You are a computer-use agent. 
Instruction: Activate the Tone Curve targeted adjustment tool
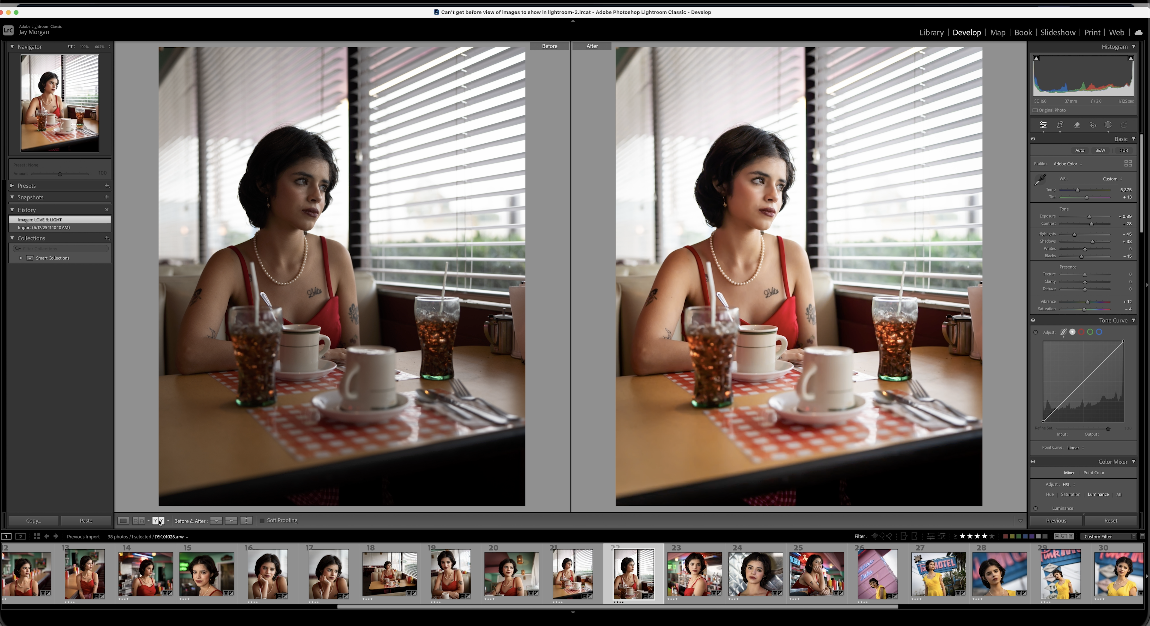click(x=1062, y=332)
